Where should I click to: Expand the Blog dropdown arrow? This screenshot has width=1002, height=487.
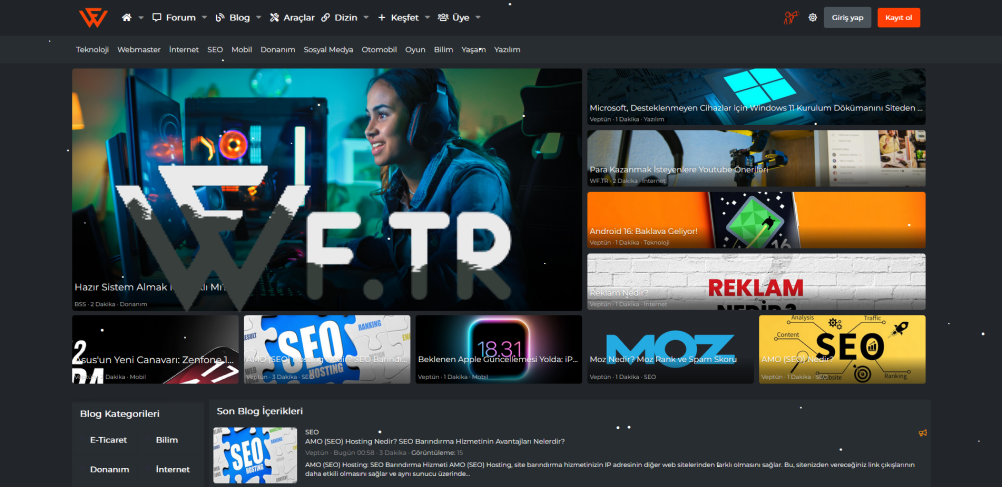click(259, 18)
